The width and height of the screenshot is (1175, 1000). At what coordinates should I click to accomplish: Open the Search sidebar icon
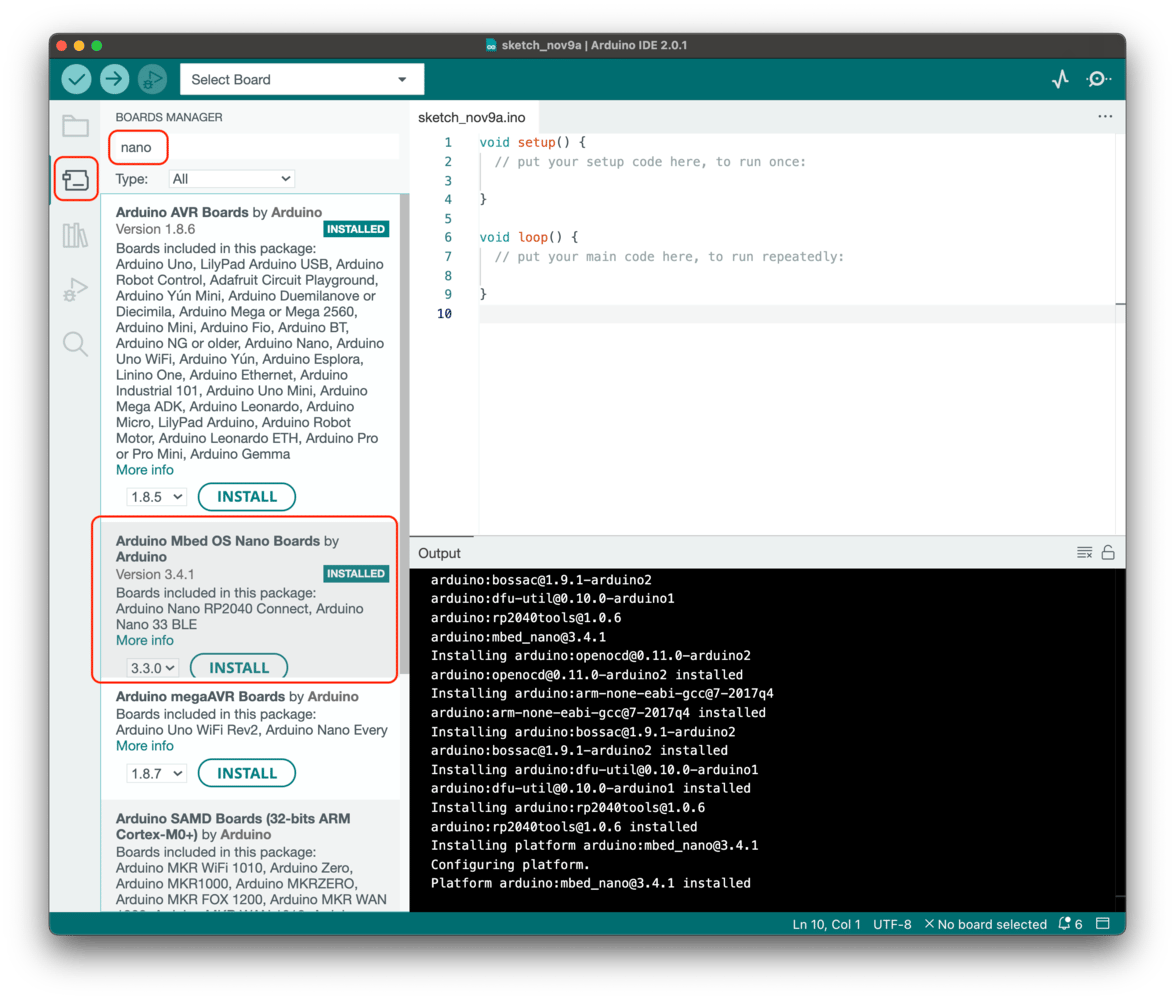(75, 344)
